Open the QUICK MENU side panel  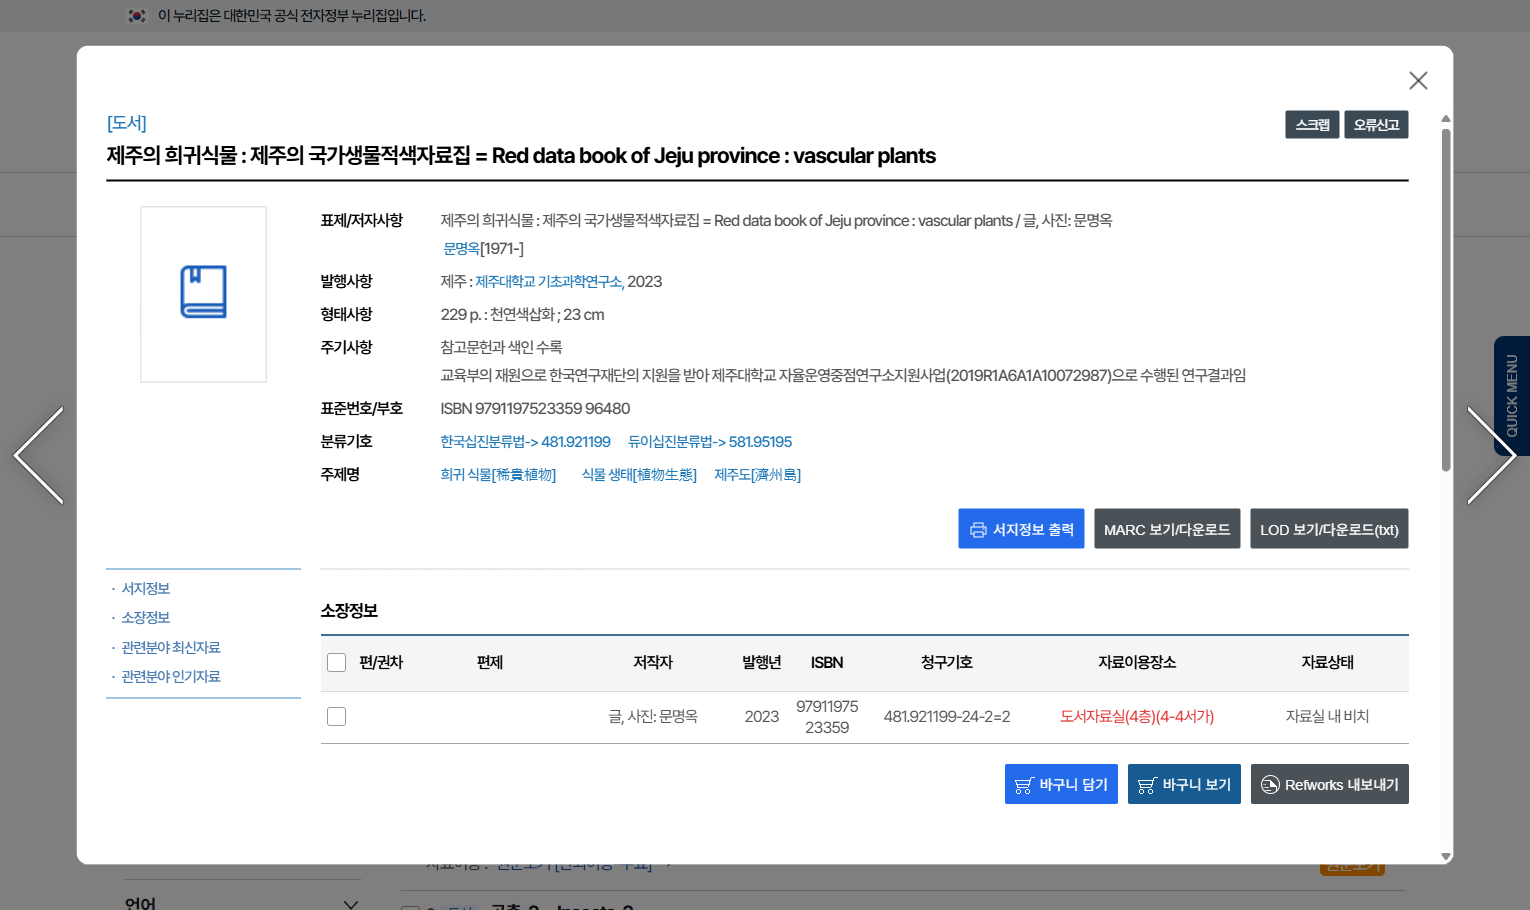[x=1511, y=396]
